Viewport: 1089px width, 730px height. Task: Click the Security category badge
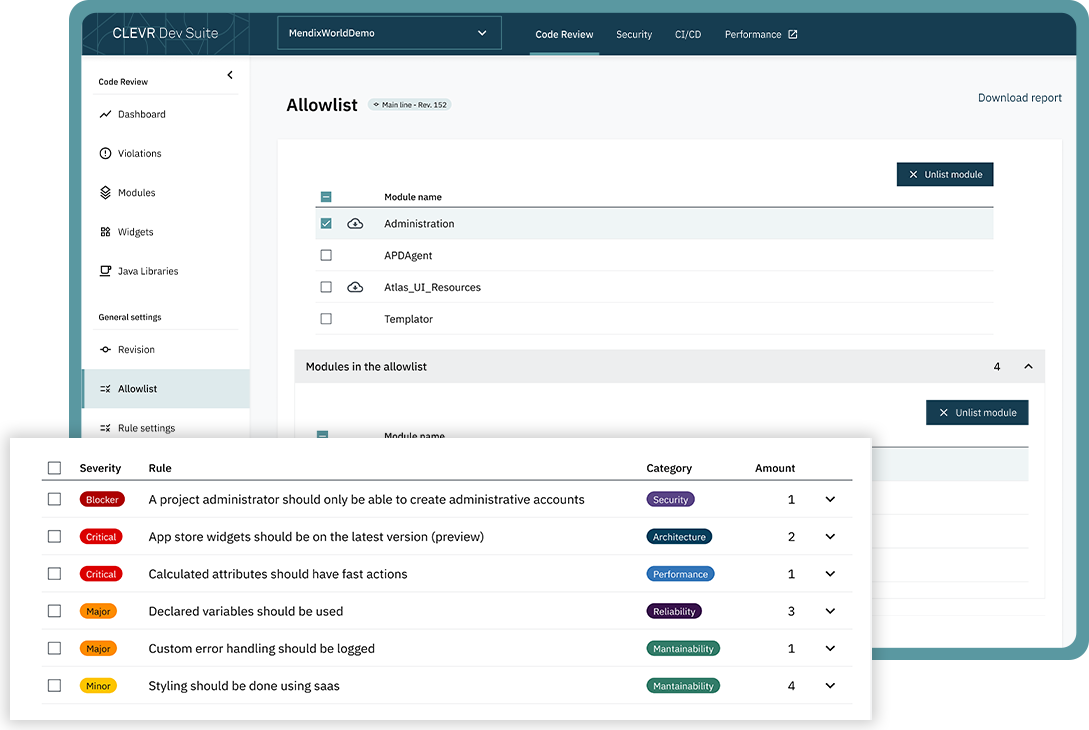click(x=670, y=499)
